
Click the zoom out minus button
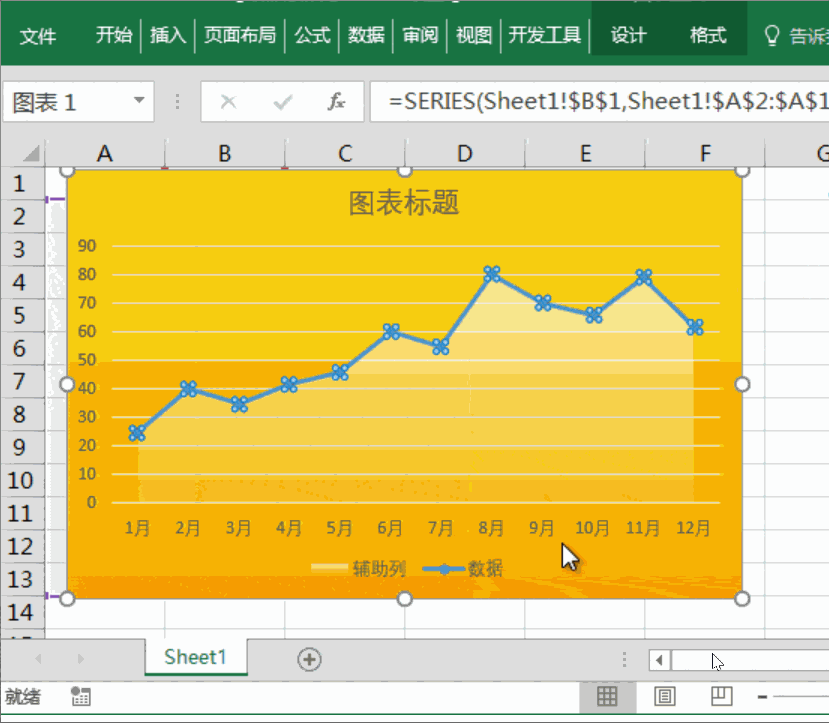pyautogui.click(x=762, y=697)
